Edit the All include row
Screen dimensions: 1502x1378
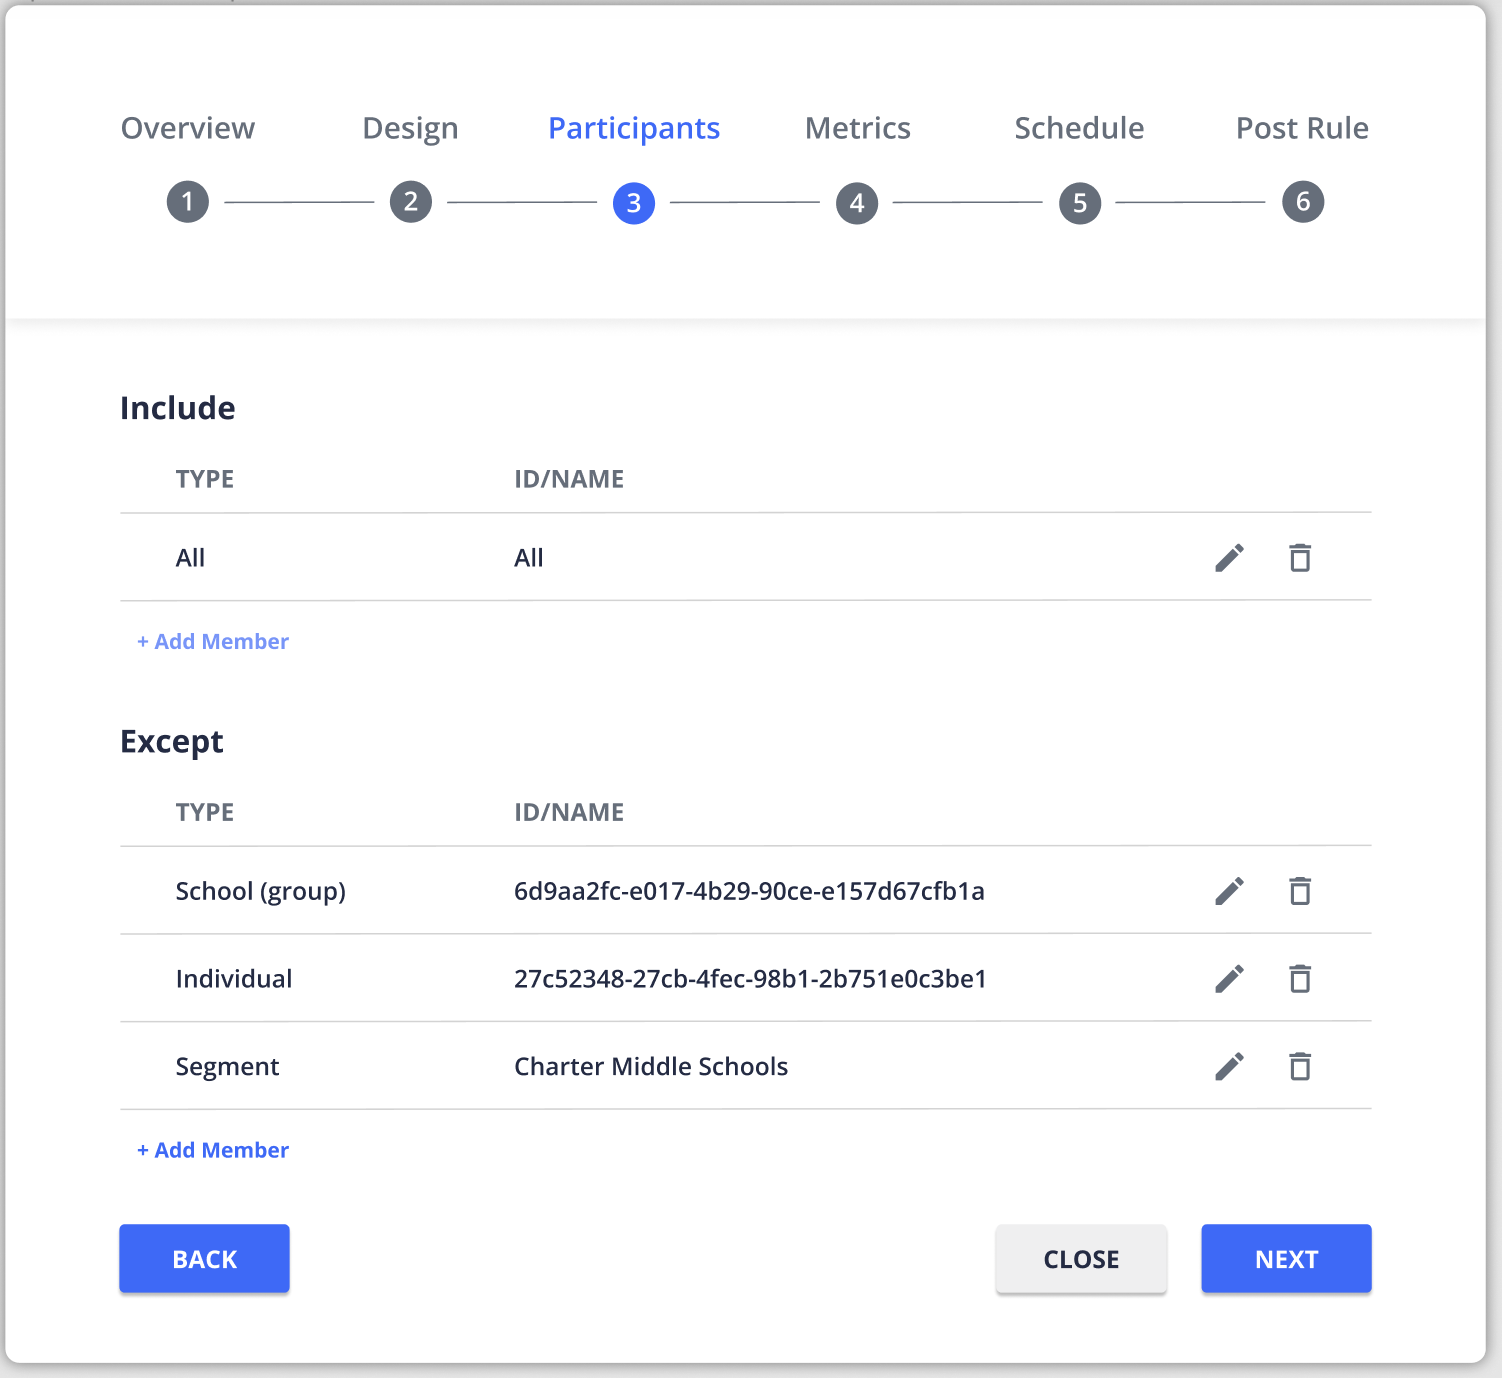pos(1229,558)
